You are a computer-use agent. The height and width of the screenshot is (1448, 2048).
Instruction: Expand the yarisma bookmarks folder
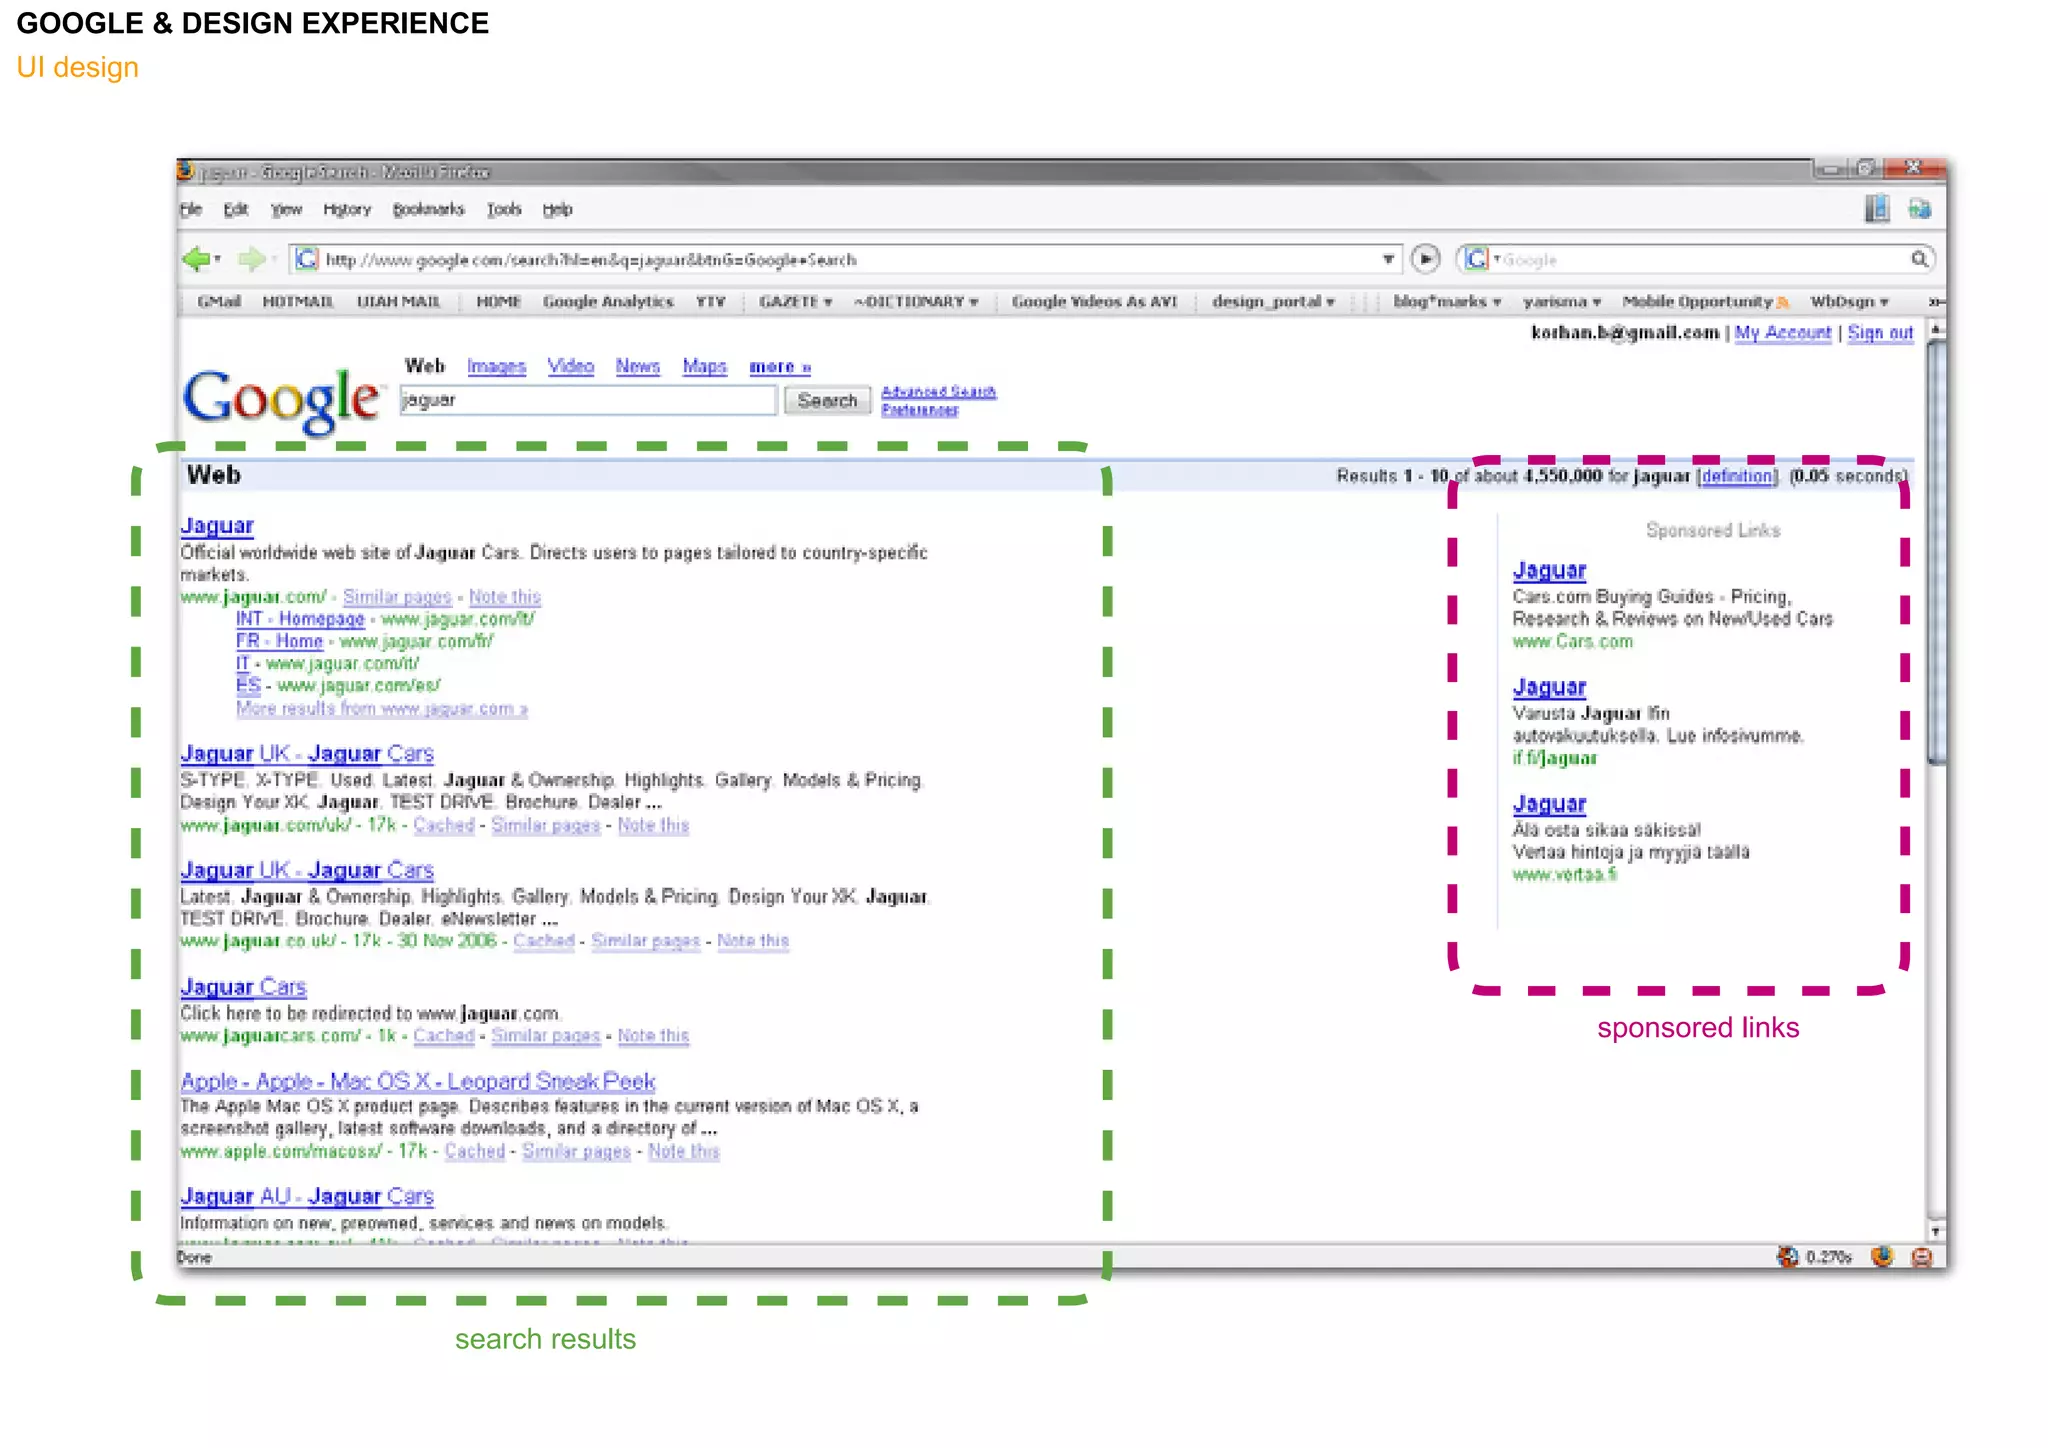click(1561, 301)
